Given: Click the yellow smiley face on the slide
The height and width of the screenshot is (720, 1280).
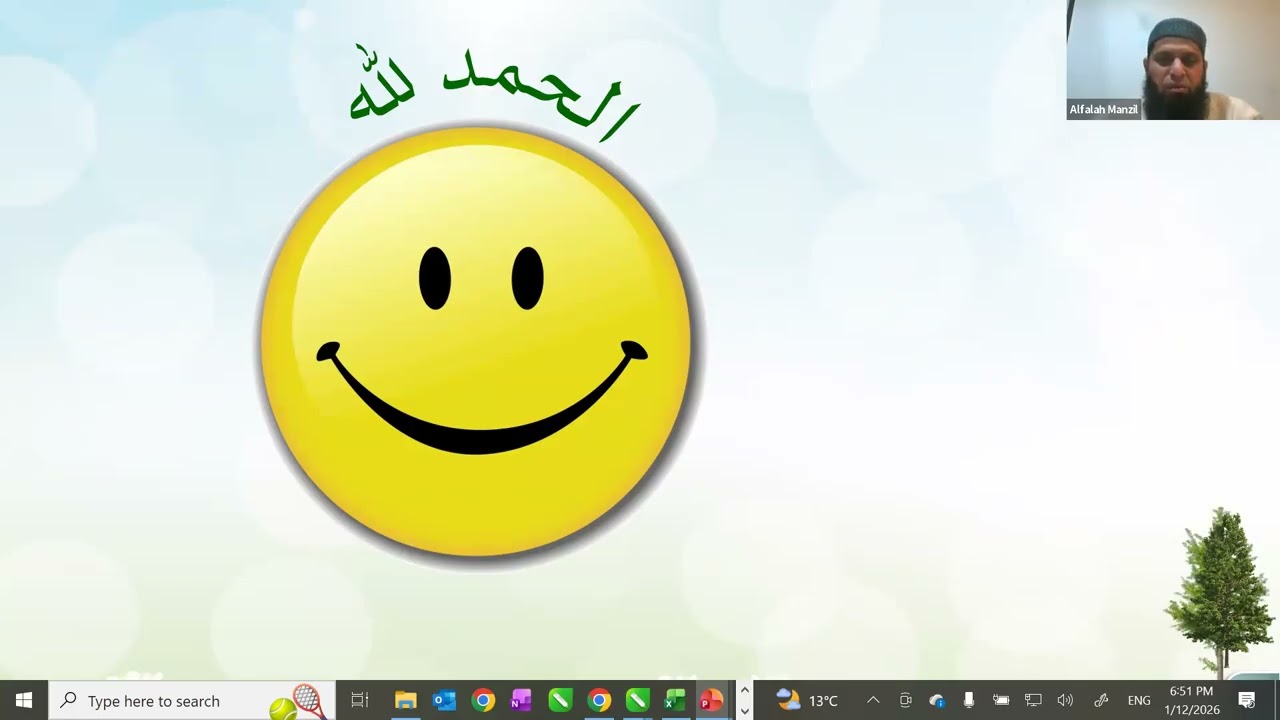Looking at the screenshot, I should (x=476, y=342).
